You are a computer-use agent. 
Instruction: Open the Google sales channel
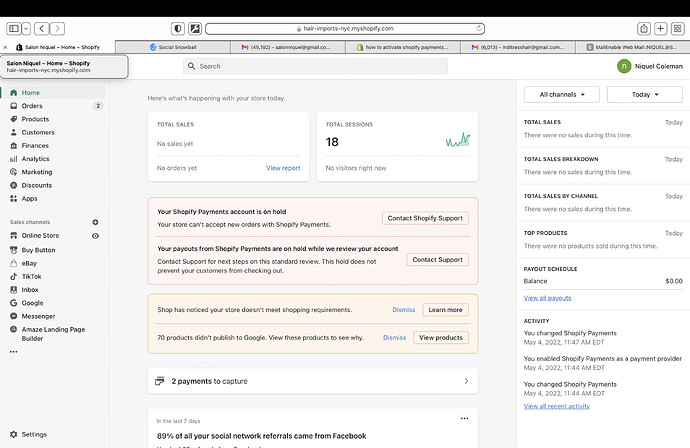tap(32, 303)
